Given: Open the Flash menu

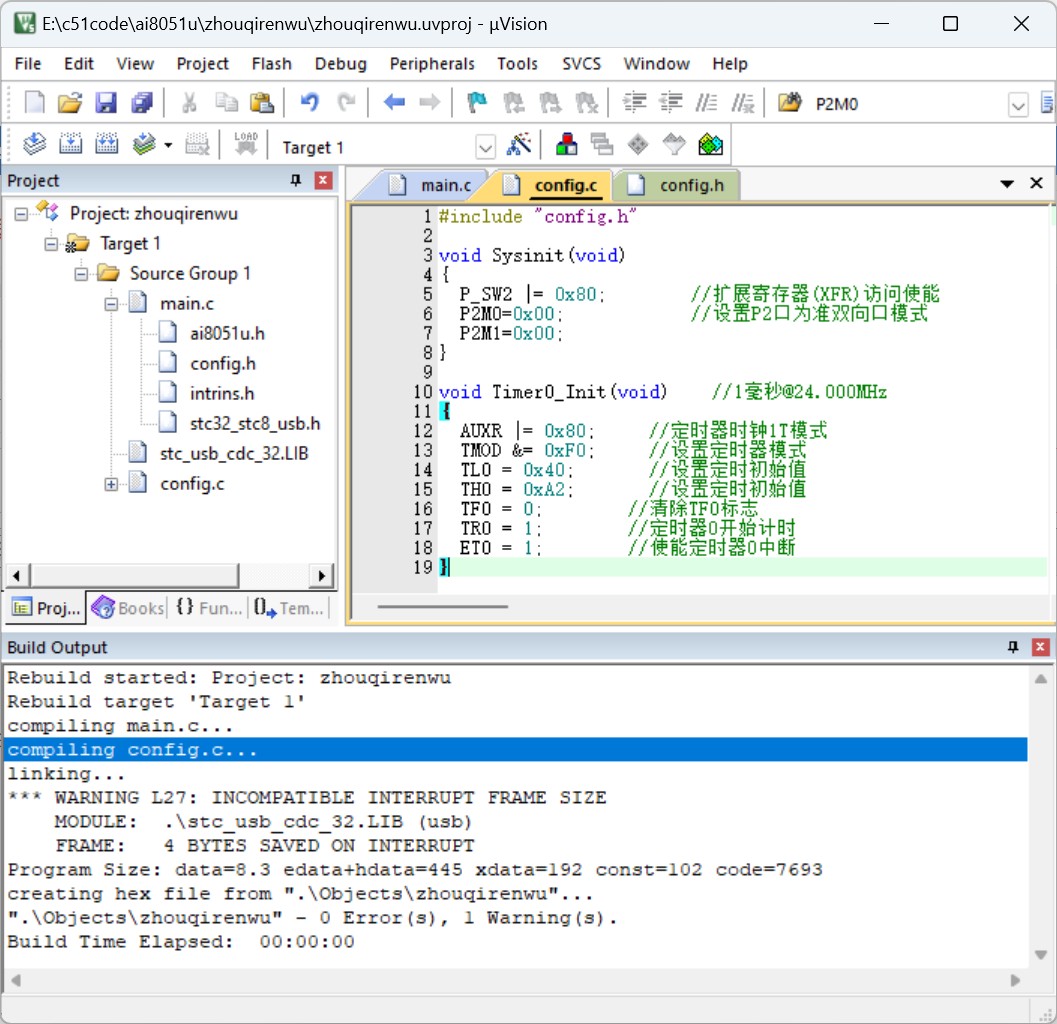Looking at the screenshot, I should pos(271,63).
